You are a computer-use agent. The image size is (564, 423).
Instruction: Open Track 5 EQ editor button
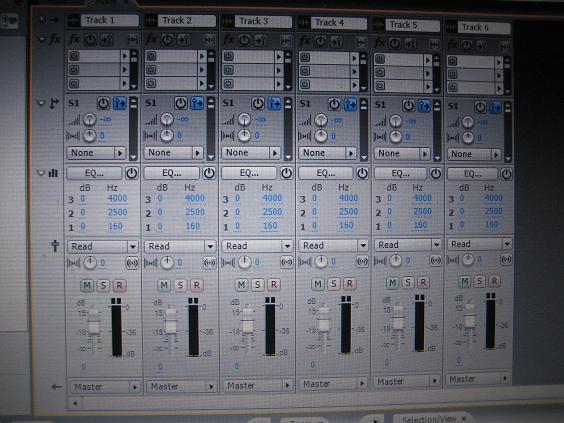point(400,173)
